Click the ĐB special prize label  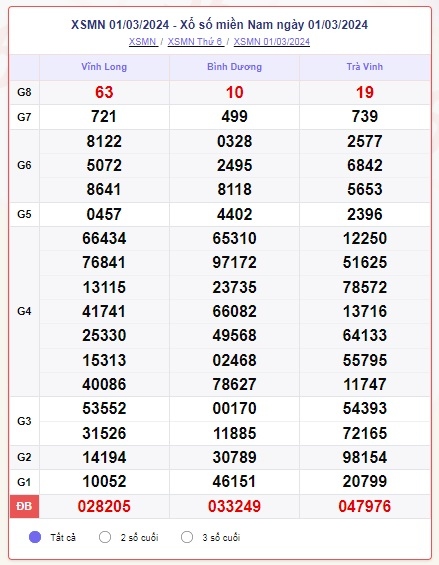(x=24, y=506)
